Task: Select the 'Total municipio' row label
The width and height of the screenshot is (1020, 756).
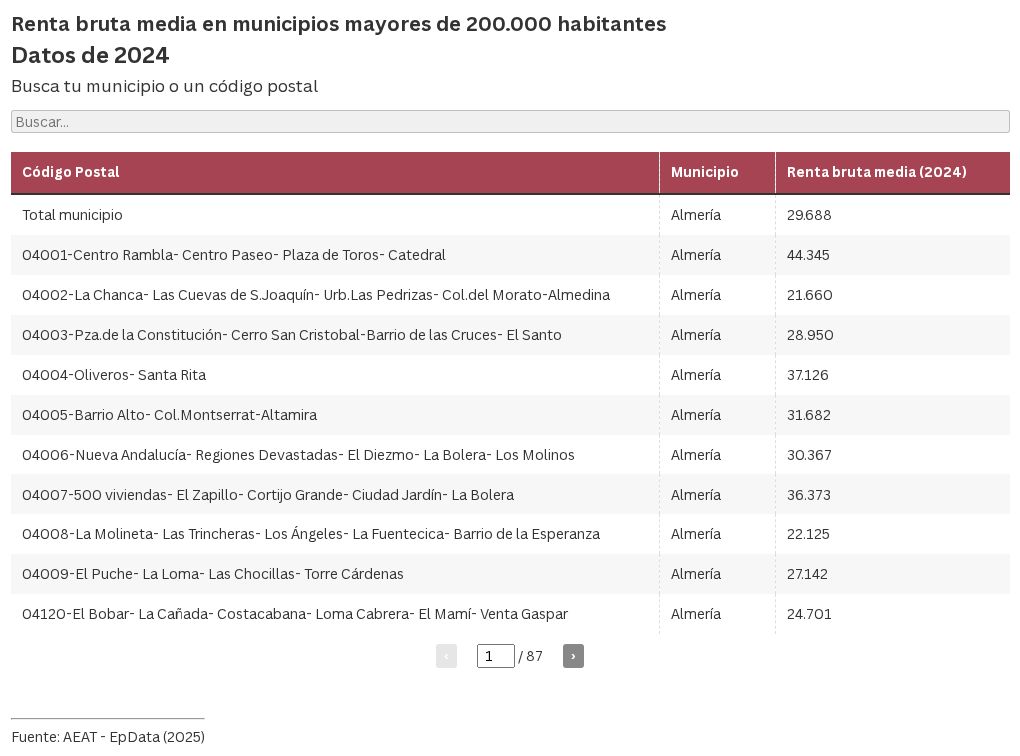Action: click(72, 215)
